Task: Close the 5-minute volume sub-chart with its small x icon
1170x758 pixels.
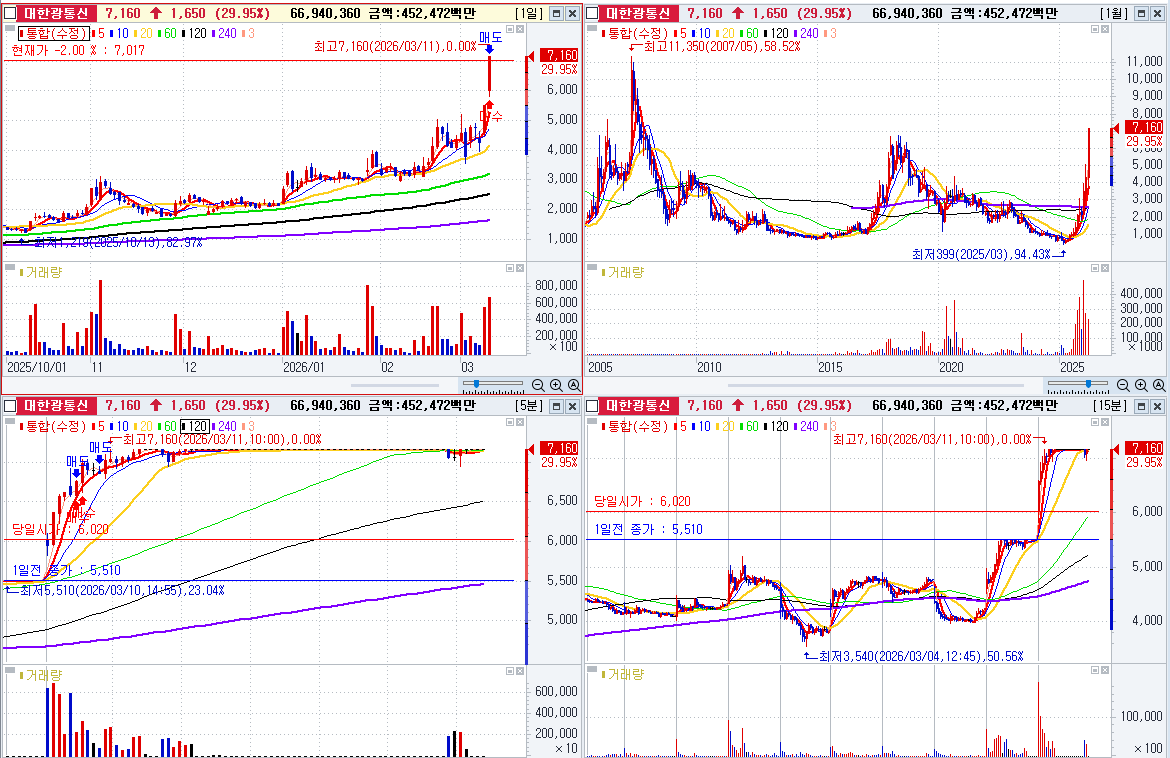Action: 520,671
